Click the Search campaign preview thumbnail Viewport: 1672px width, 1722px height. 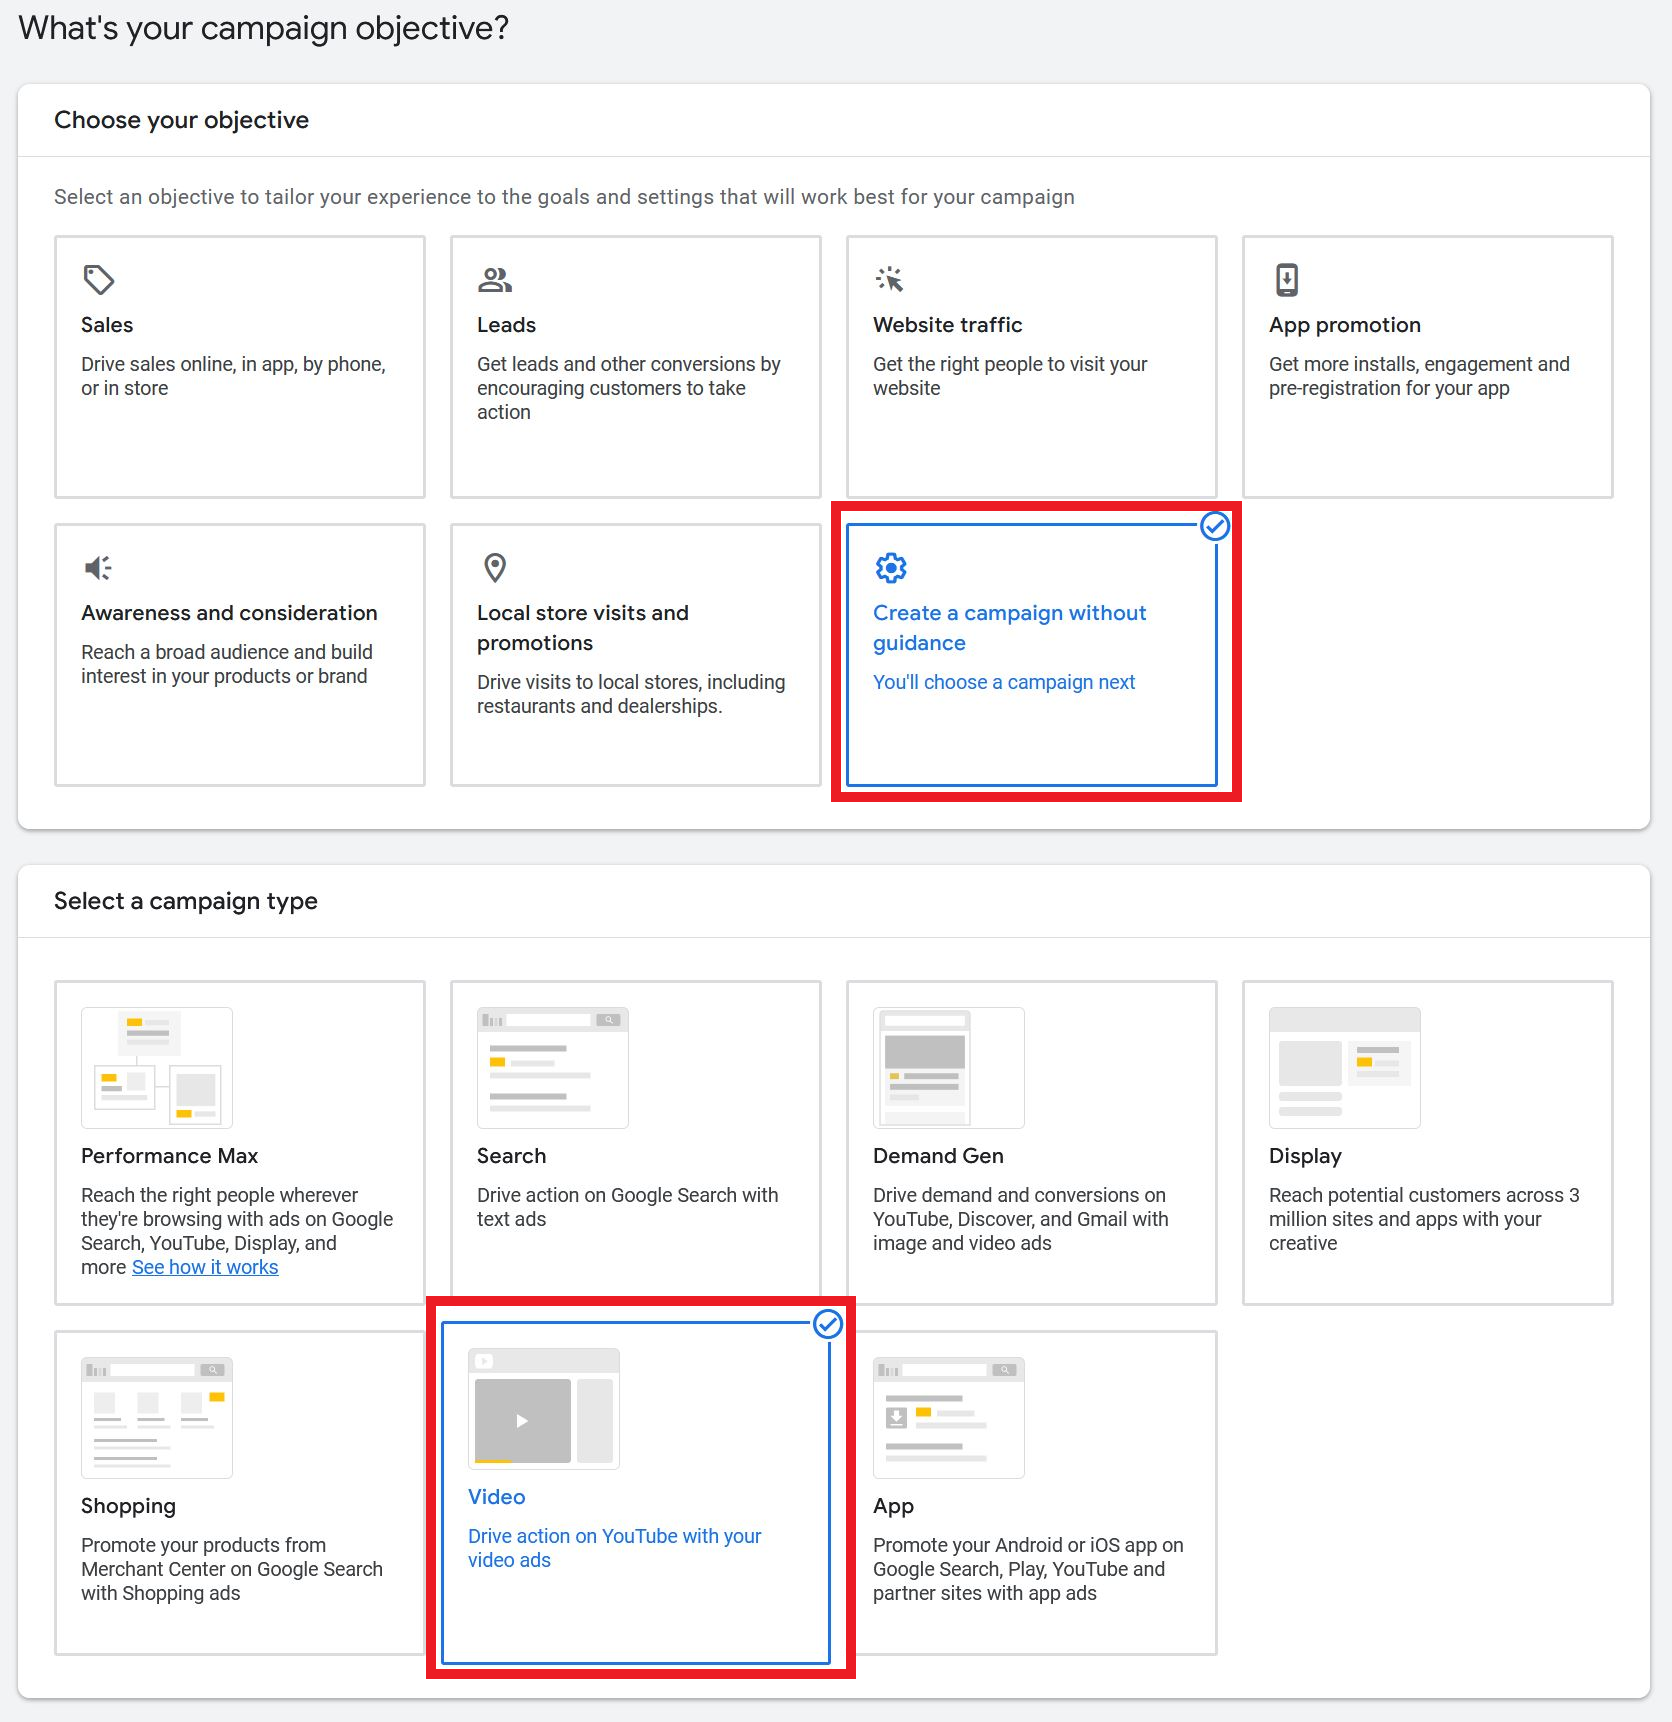tap(552, 1067)
